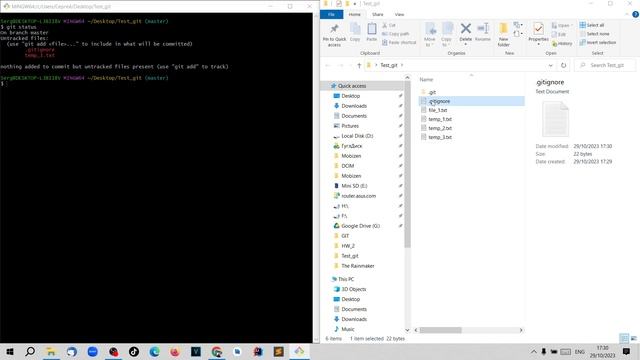Switch to the View tab

399,14
